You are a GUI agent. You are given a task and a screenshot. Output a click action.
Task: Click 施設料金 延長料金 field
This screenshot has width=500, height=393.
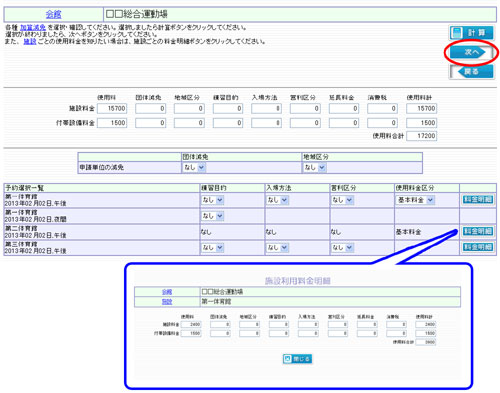(344, 108)
